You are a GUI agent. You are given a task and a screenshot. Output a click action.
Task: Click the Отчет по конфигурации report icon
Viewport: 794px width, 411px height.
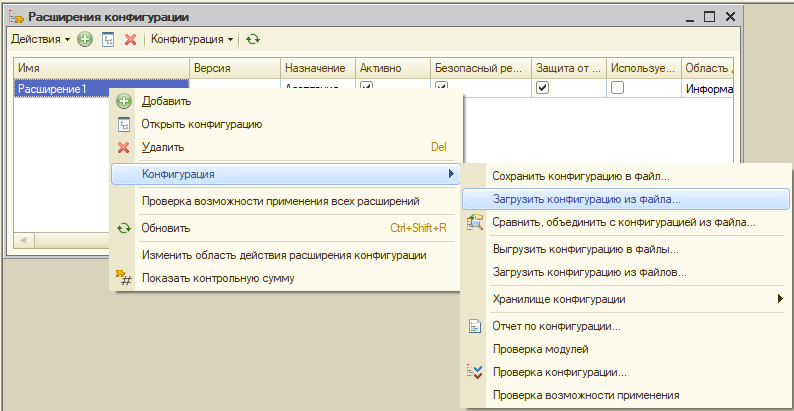tap(476, 326)
